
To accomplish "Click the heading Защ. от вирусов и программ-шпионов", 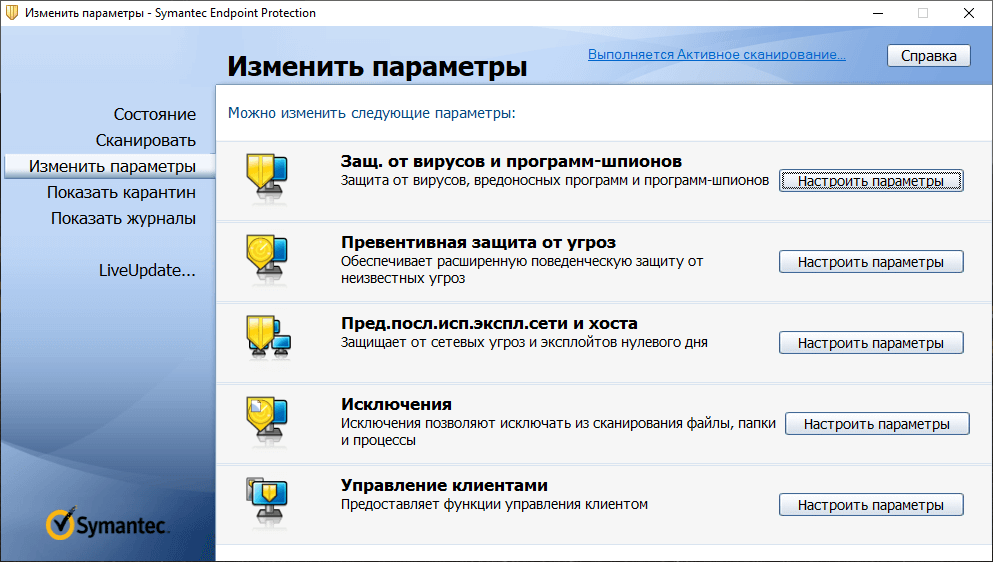I will click(511, 161).
